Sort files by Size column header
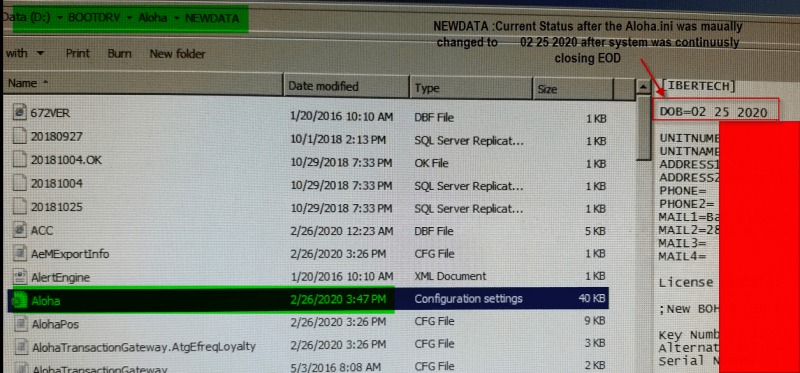 tap(573, 89)
